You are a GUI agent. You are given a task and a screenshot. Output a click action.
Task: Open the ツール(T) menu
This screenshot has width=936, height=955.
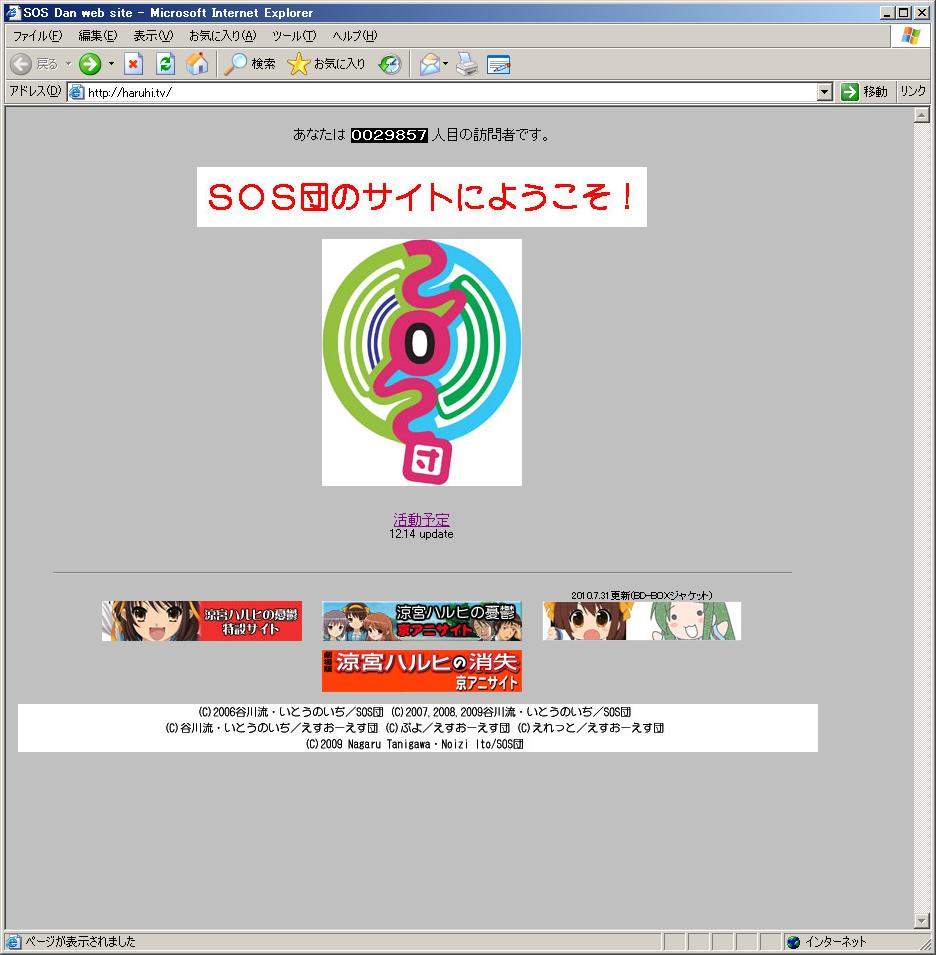pos(294,36)
